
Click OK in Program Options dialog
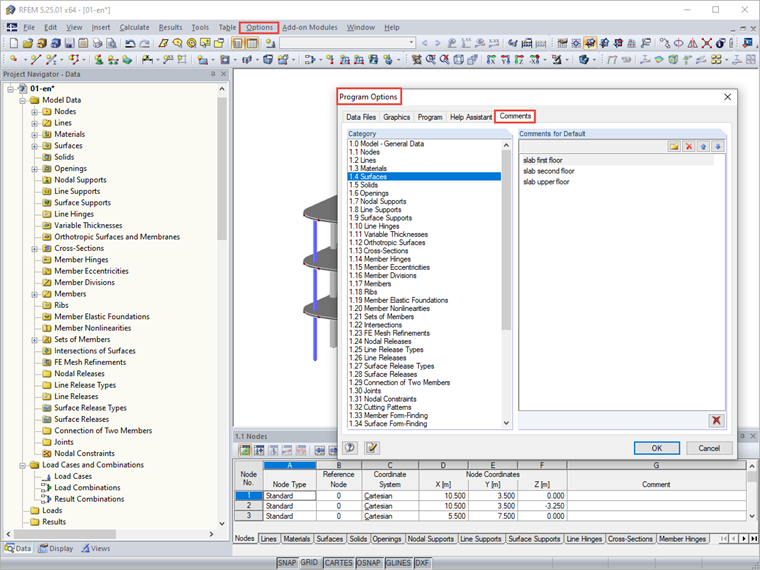[656, 448]
